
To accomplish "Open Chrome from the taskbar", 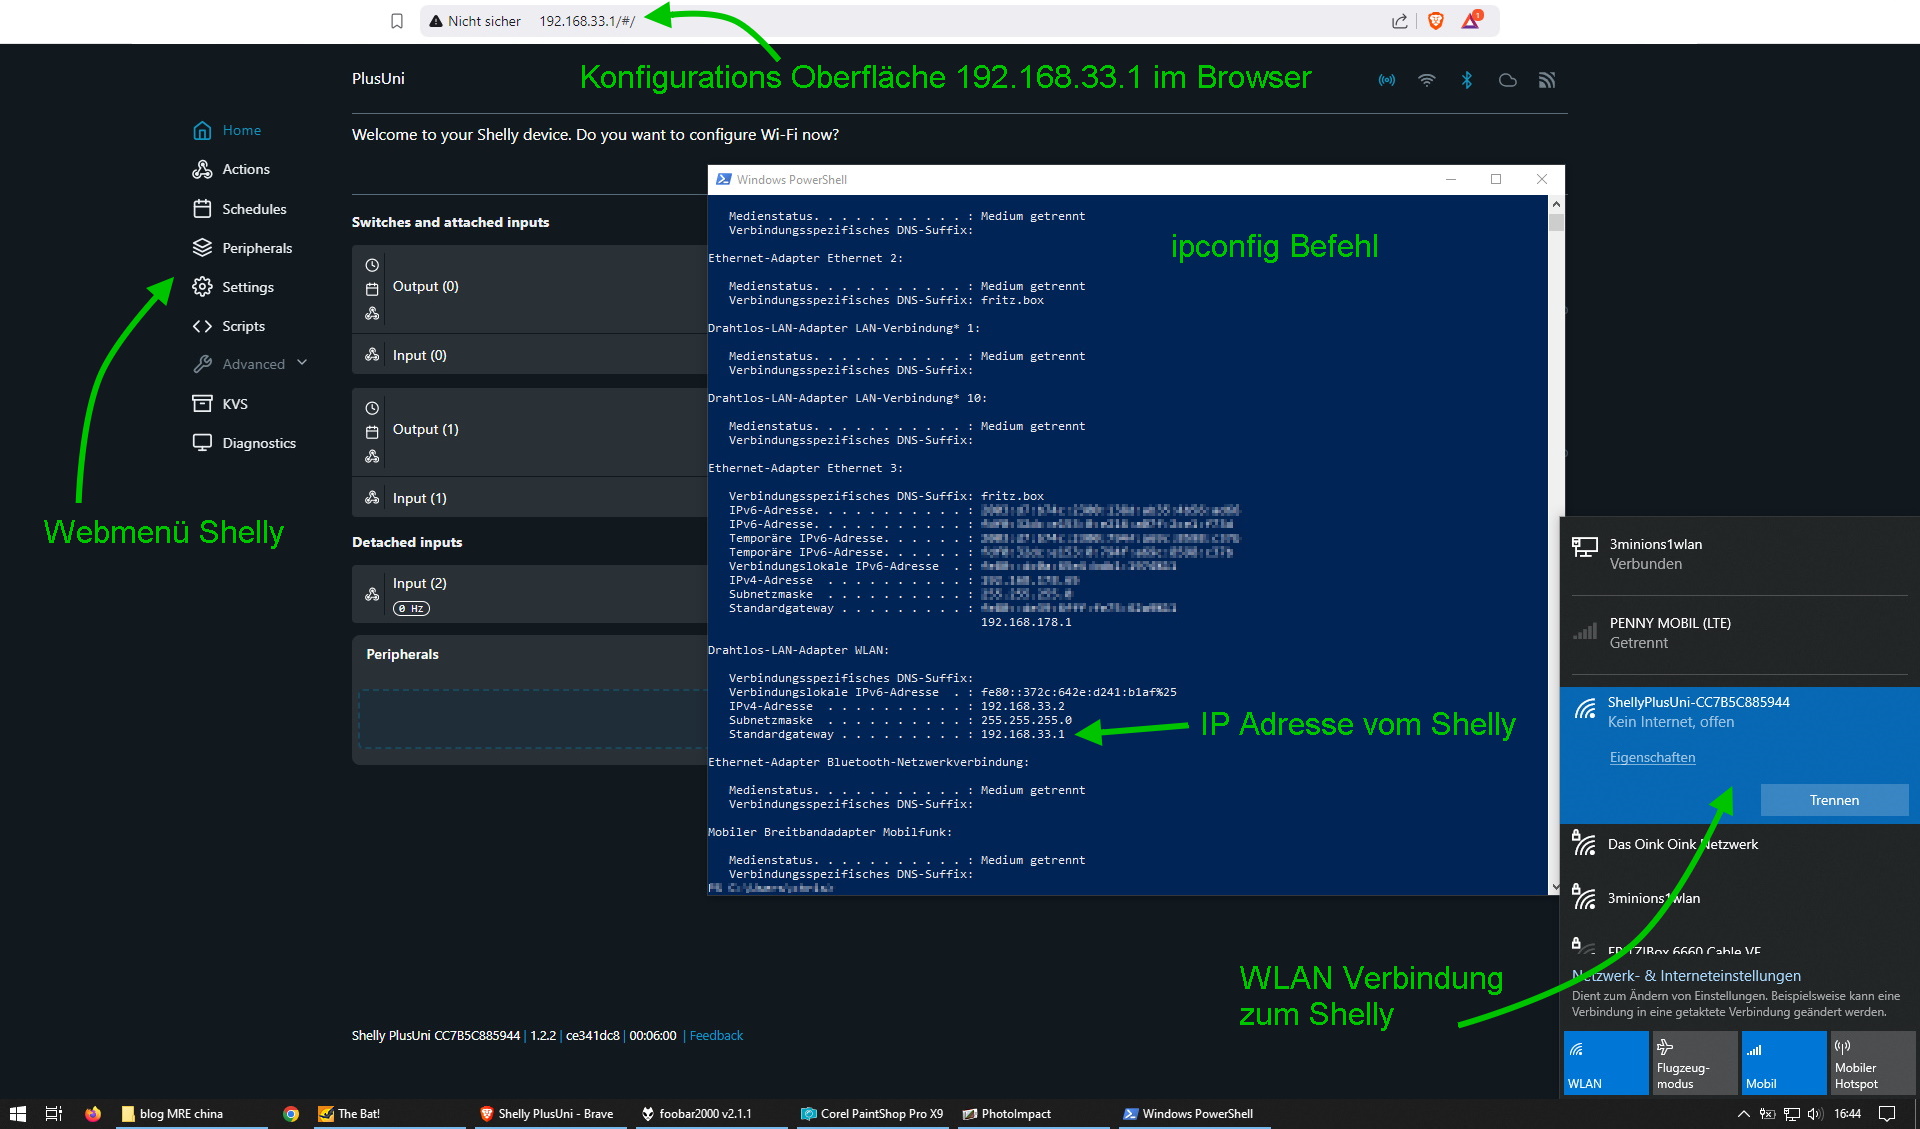I will point(291,1114).
